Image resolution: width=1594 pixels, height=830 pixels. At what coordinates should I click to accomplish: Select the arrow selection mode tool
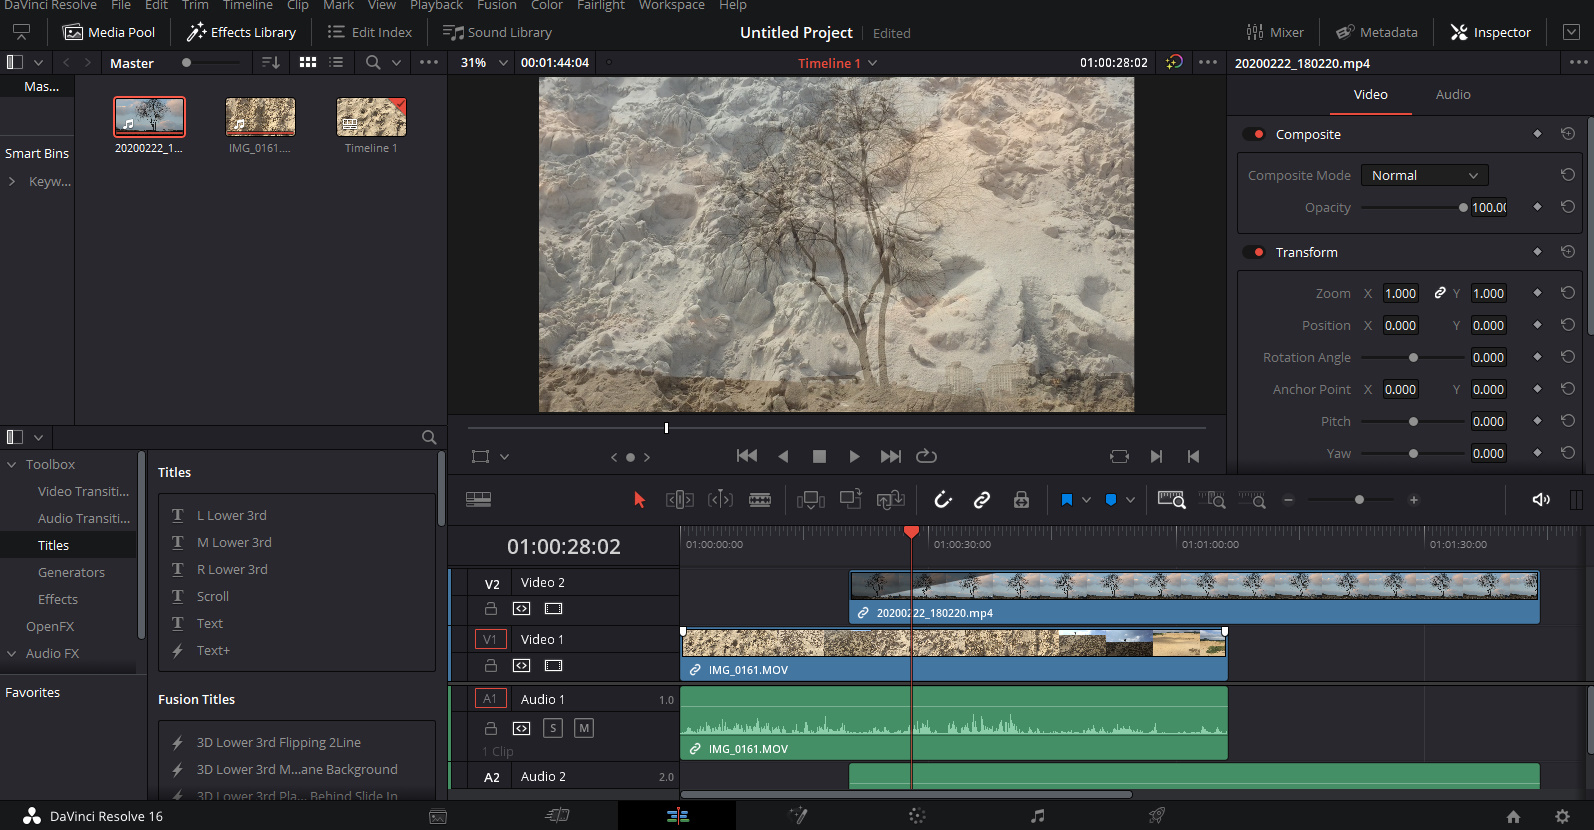tap(640, 500)
